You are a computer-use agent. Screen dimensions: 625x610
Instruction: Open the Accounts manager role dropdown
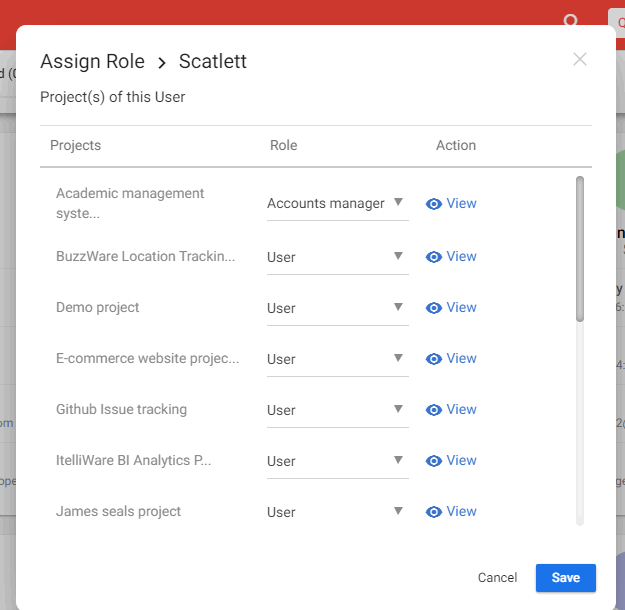click(338, 203)
